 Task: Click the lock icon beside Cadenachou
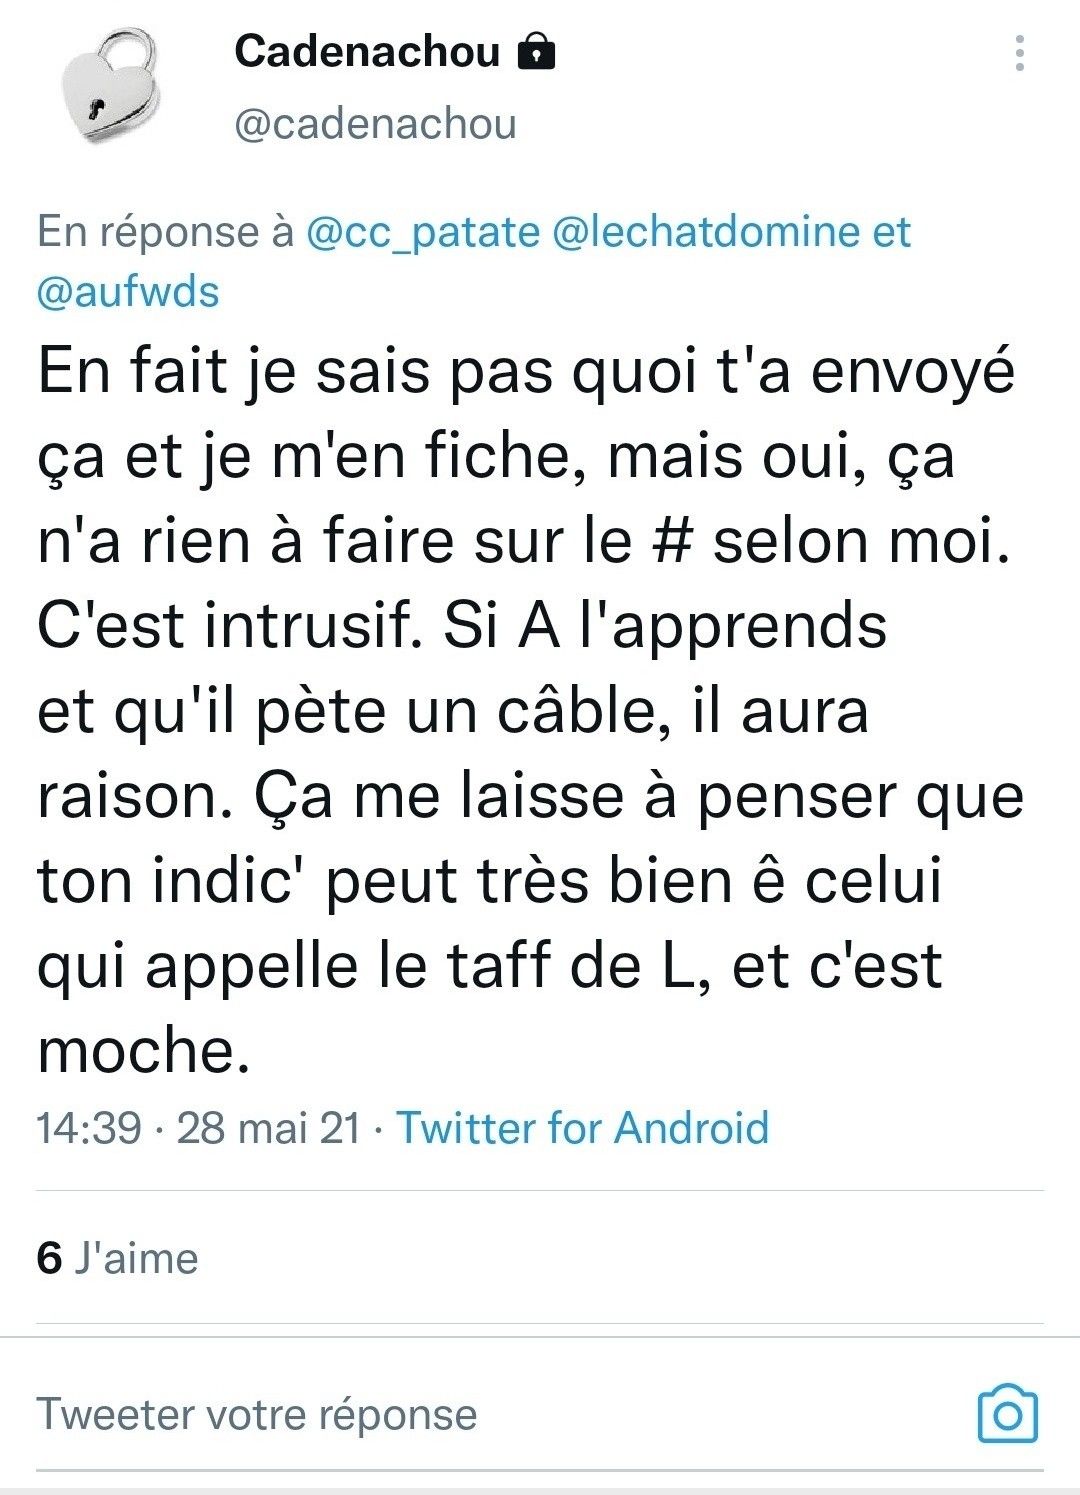point(536,51)
